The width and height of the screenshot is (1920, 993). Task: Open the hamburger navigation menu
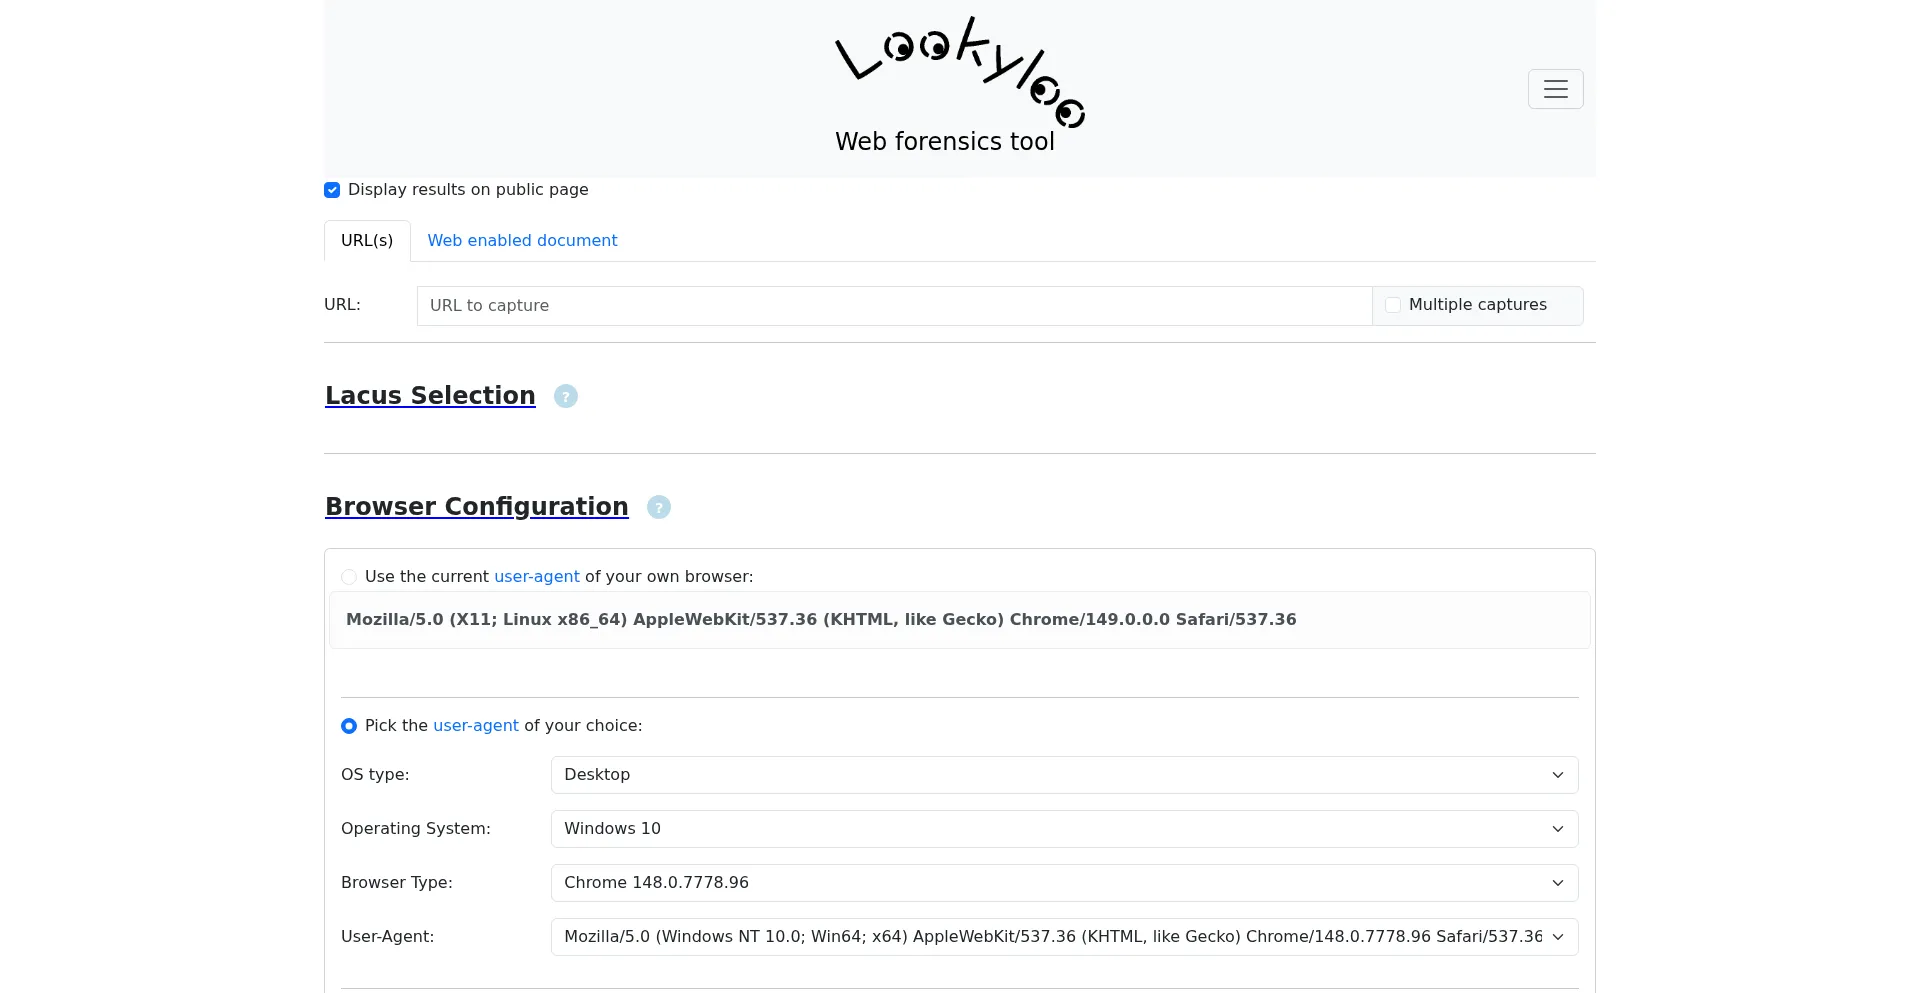(1555, 89)
